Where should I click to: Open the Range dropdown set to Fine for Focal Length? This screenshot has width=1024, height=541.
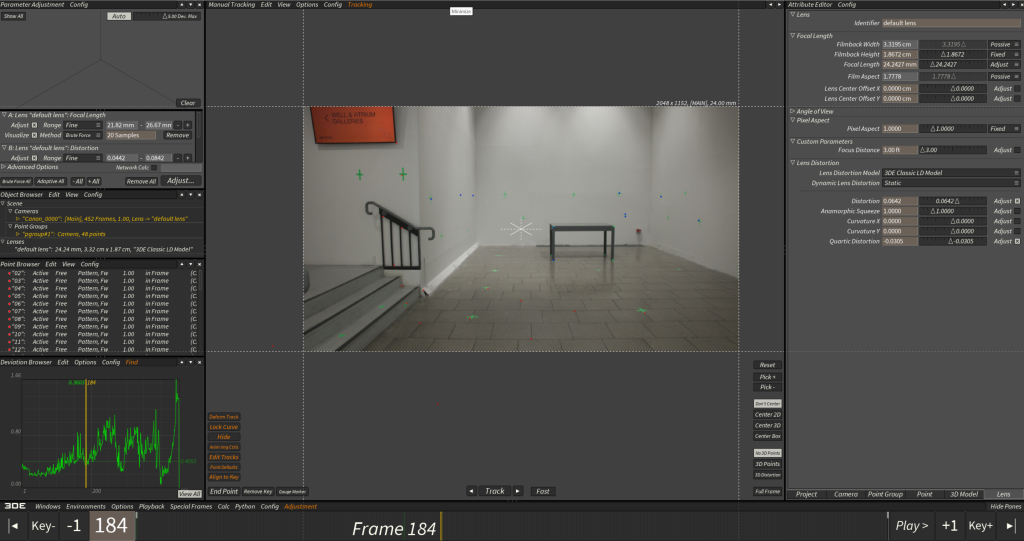(82, 125)
